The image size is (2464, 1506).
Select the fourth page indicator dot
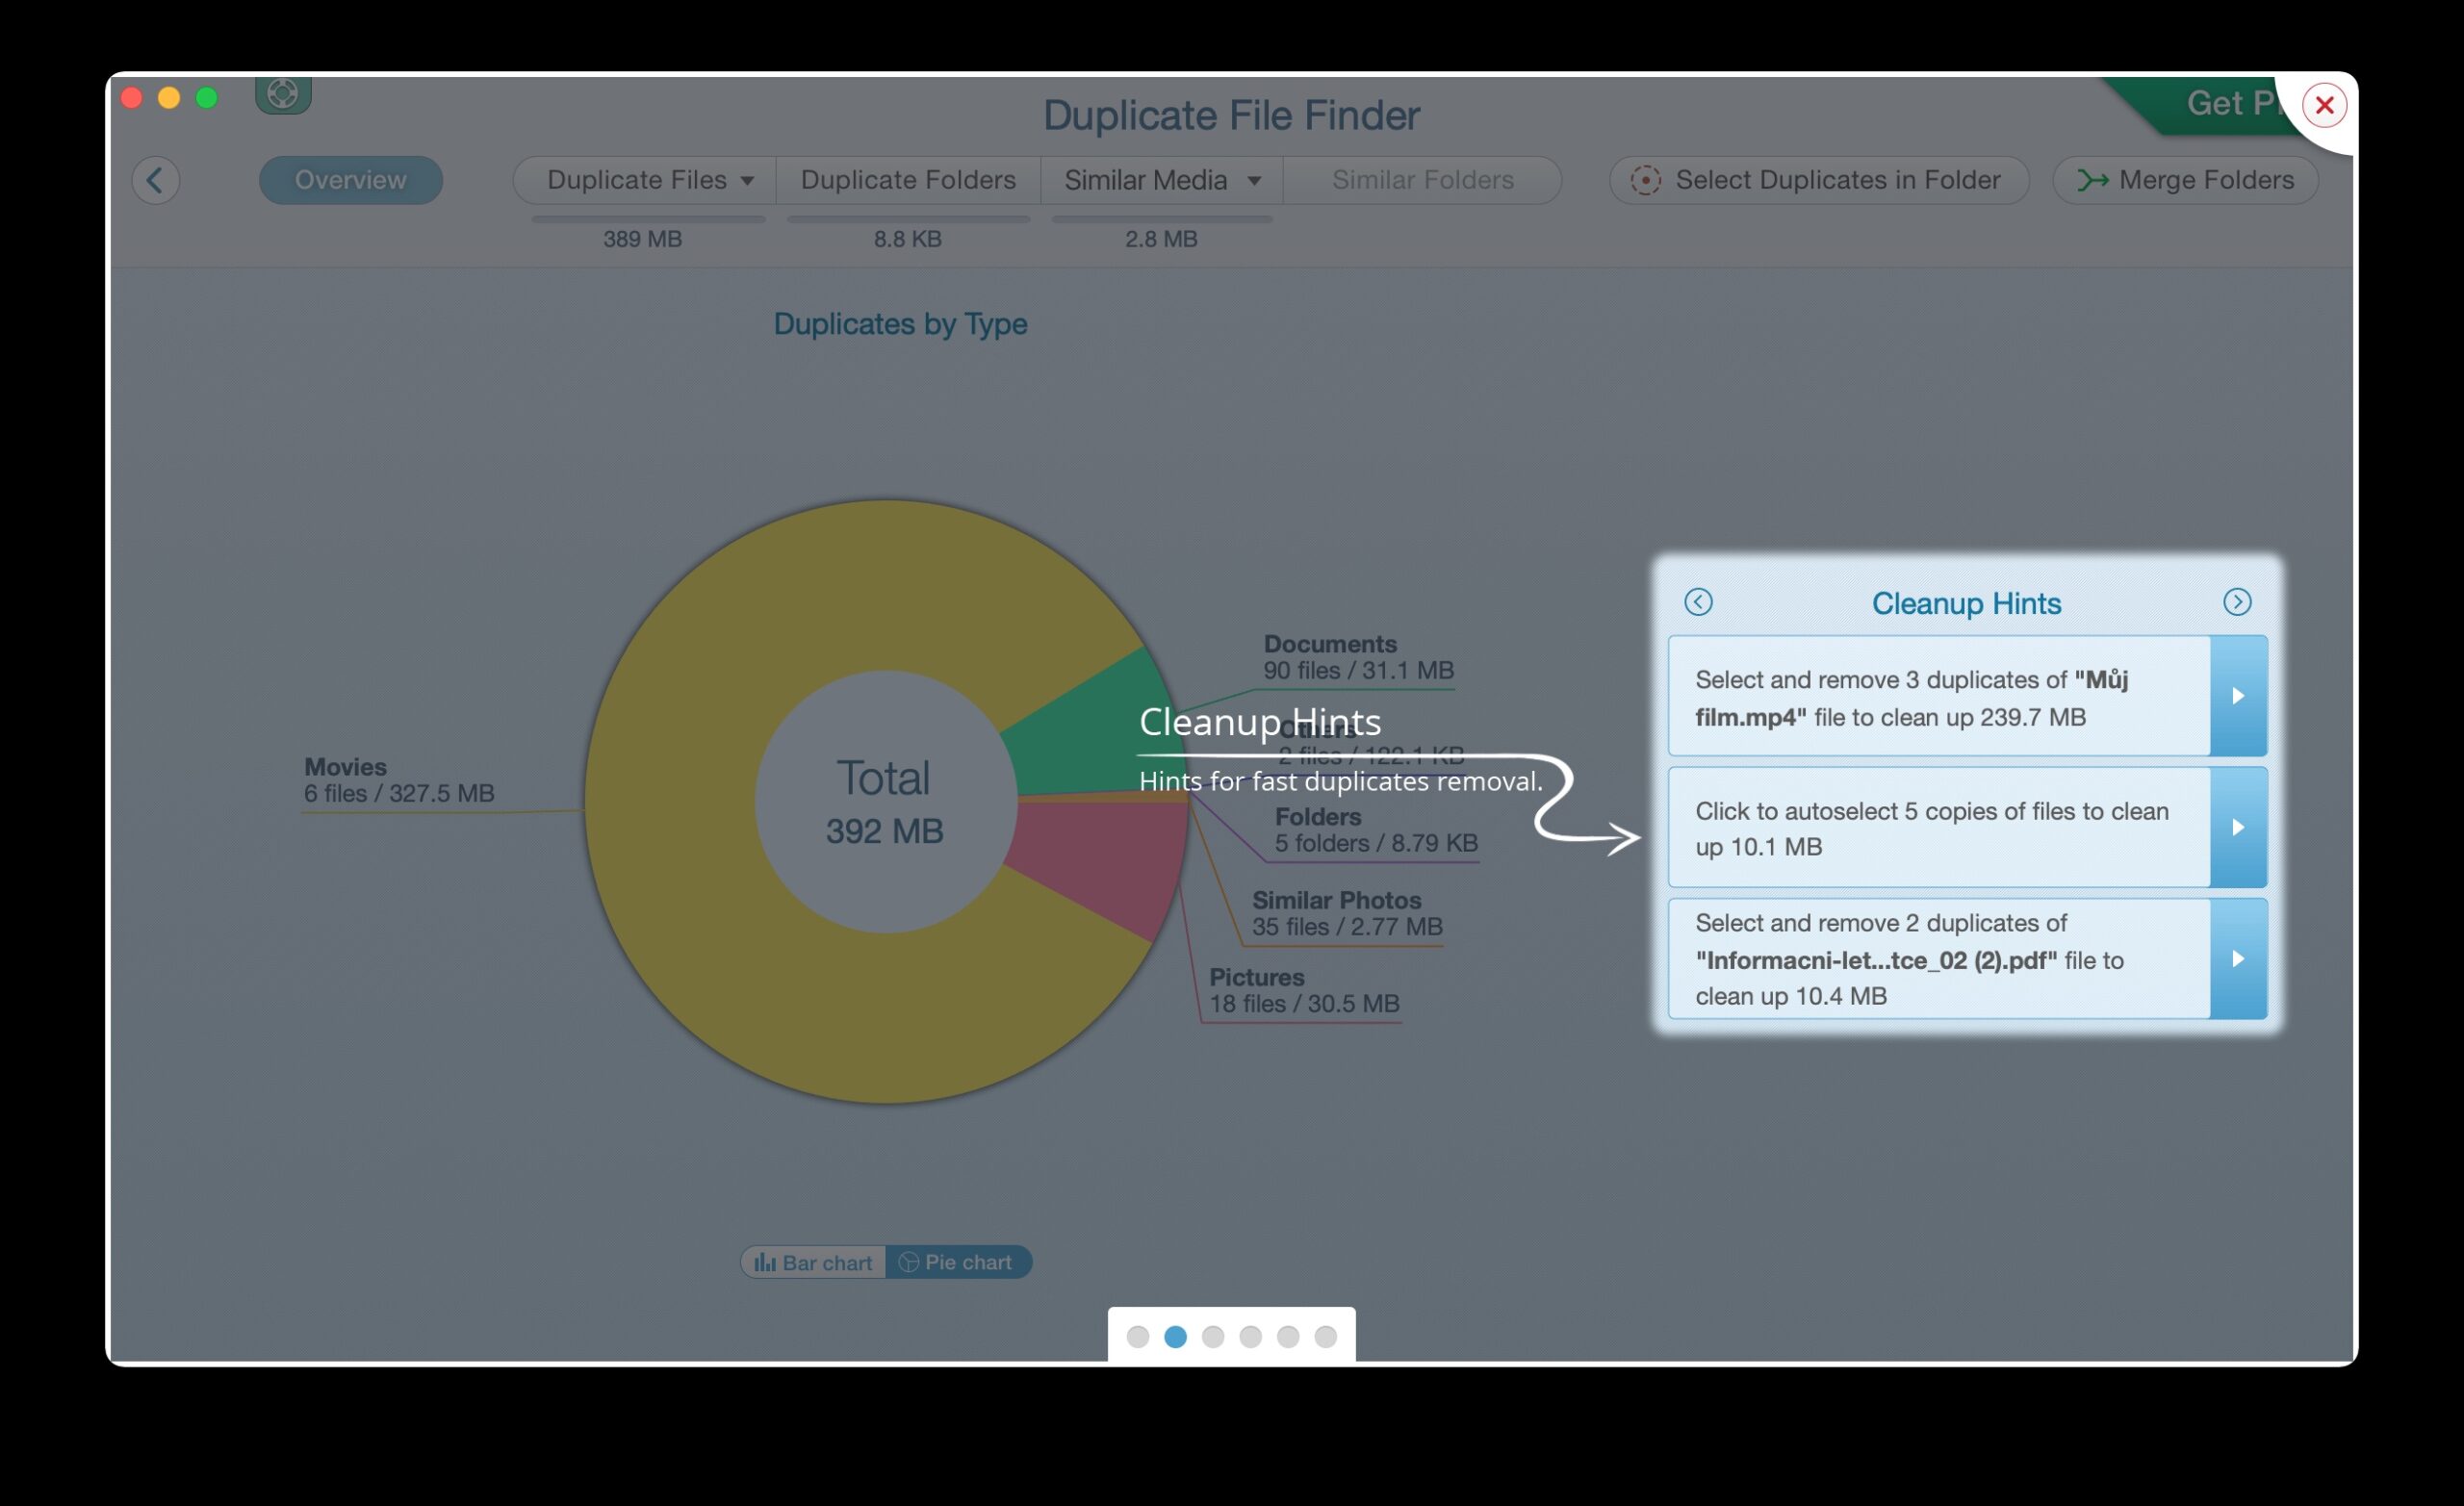coord(1250,1336)
